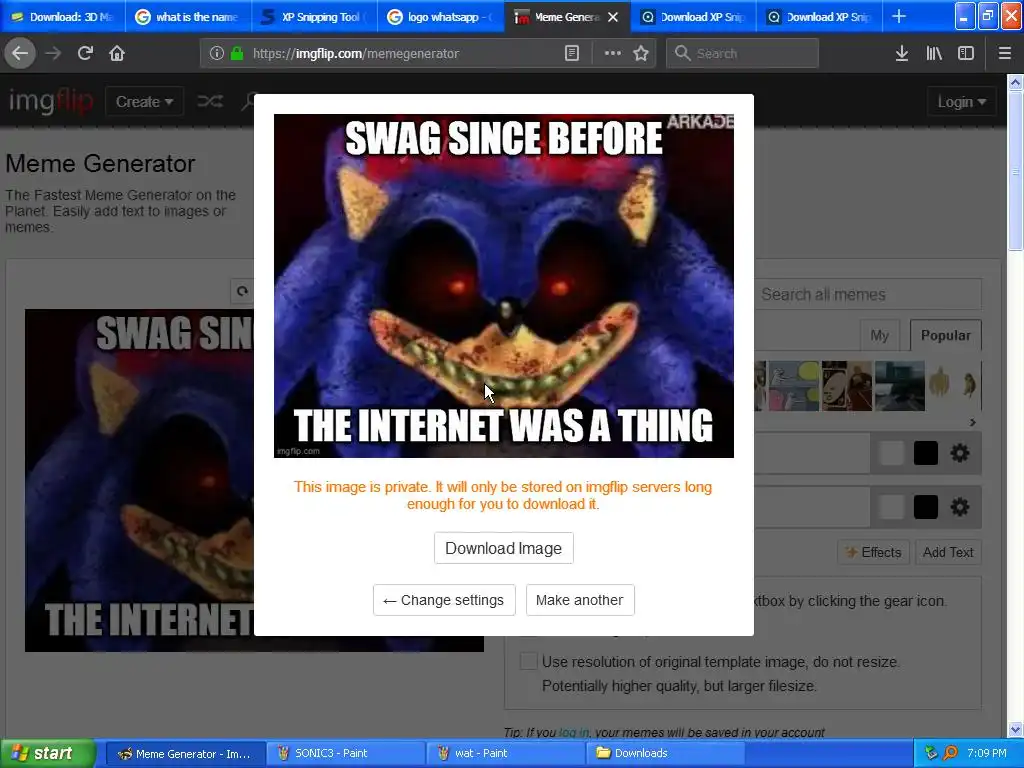The image size is (1024, 768).
Task: Click the Change settings button
Action: (x=444, y=600)
